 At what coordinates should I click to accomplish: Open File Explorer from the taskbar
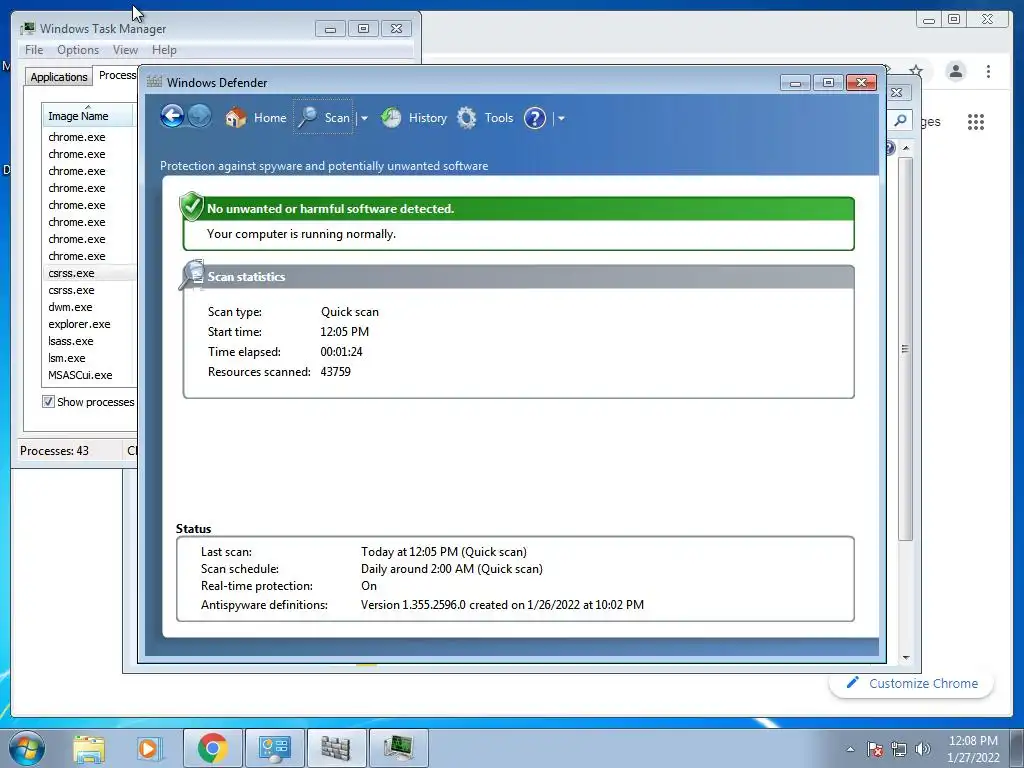(89, 748)
